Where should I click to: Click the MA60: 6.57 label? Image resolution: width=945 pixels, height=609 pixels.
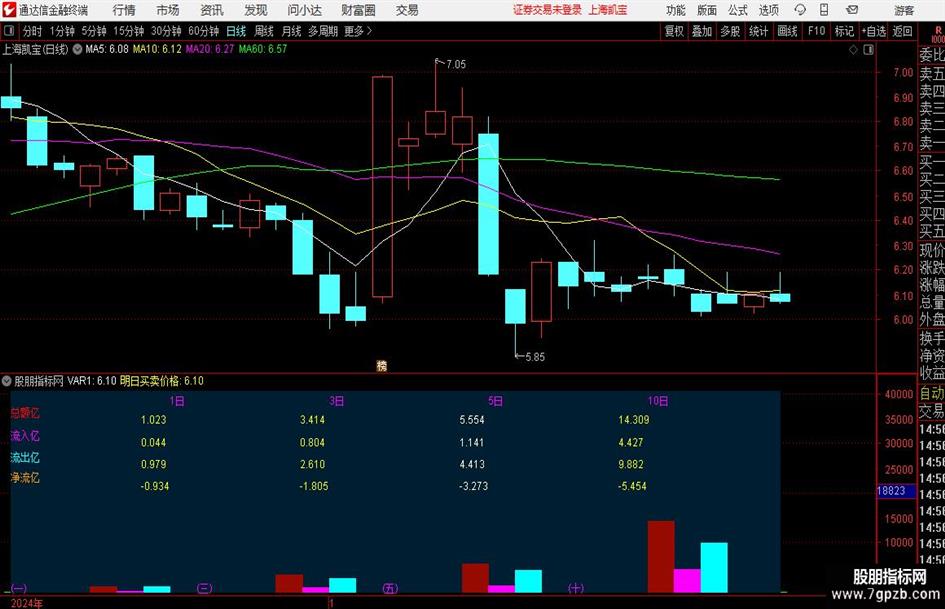[x=263, y=49]
